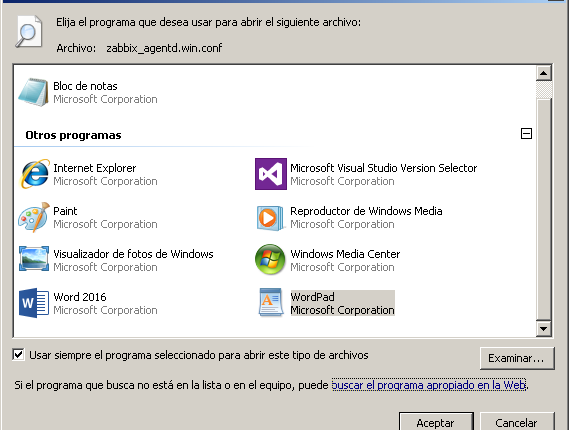The height and width of the screenshot is (430, 569).
Task: Select Visualizador de fotos de Windows icon
Action: [x=34, y=258]
